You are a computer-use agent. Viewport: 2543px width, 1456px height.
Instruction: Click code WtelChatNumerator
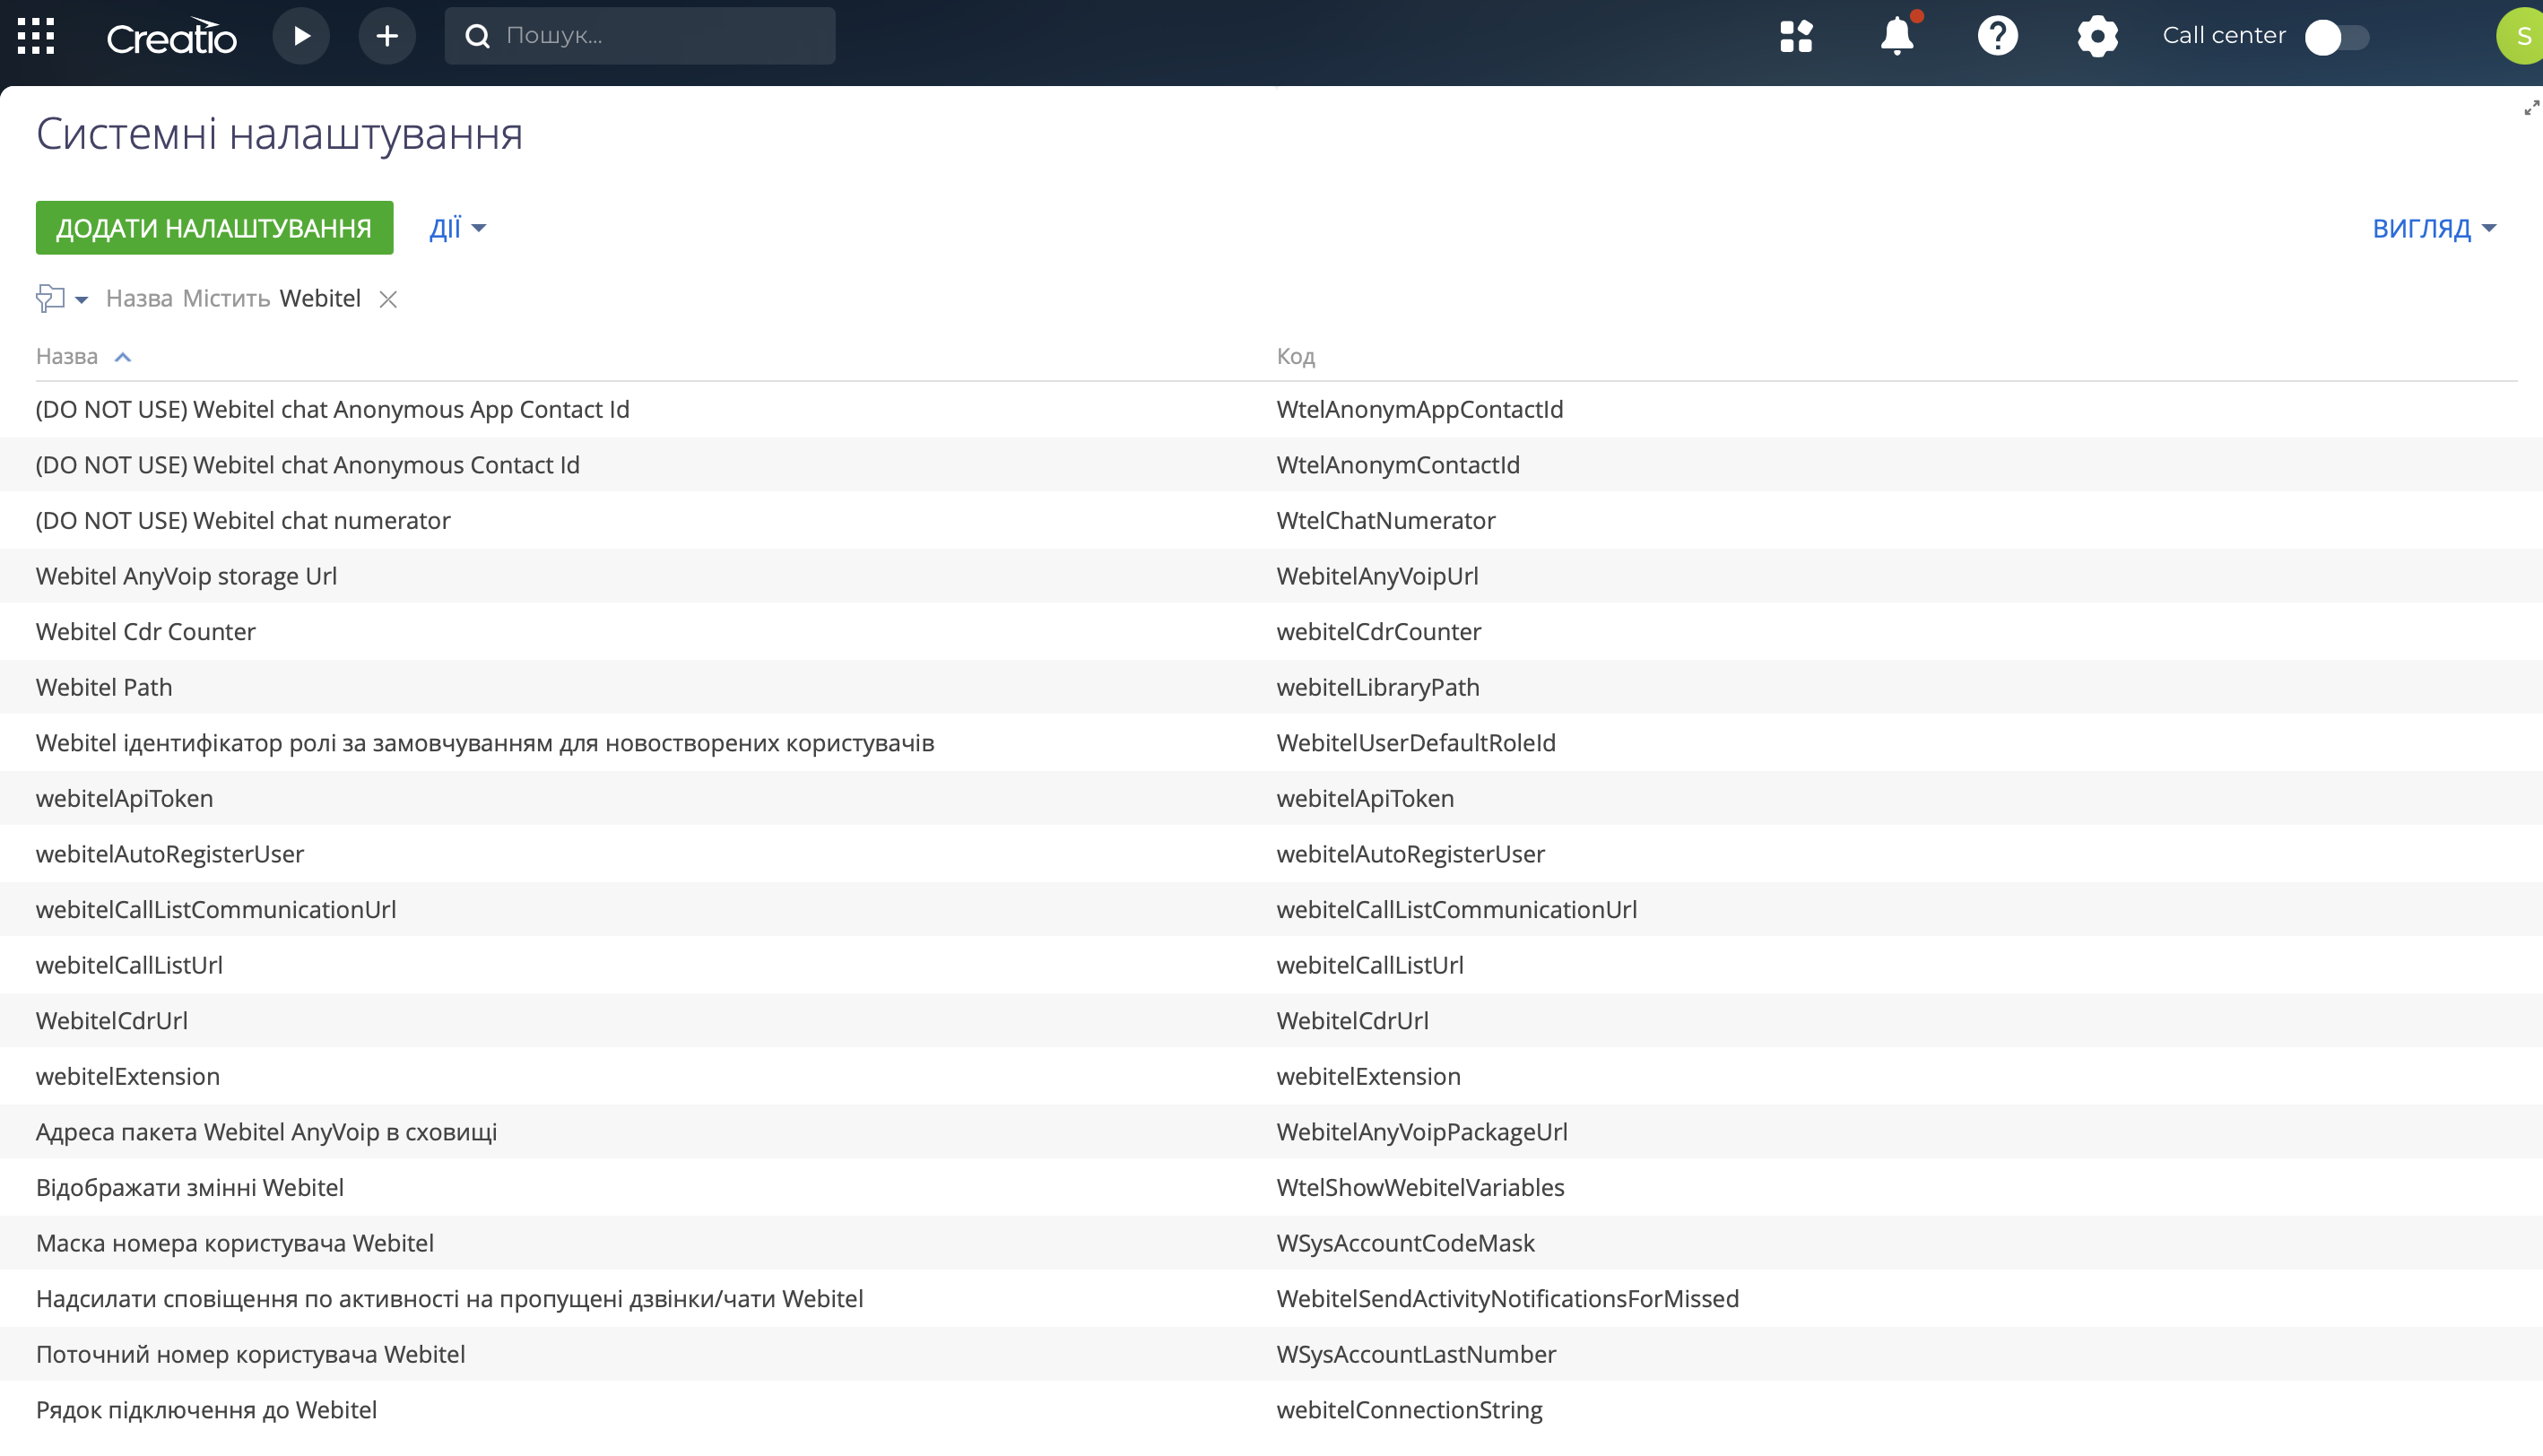1385,520
